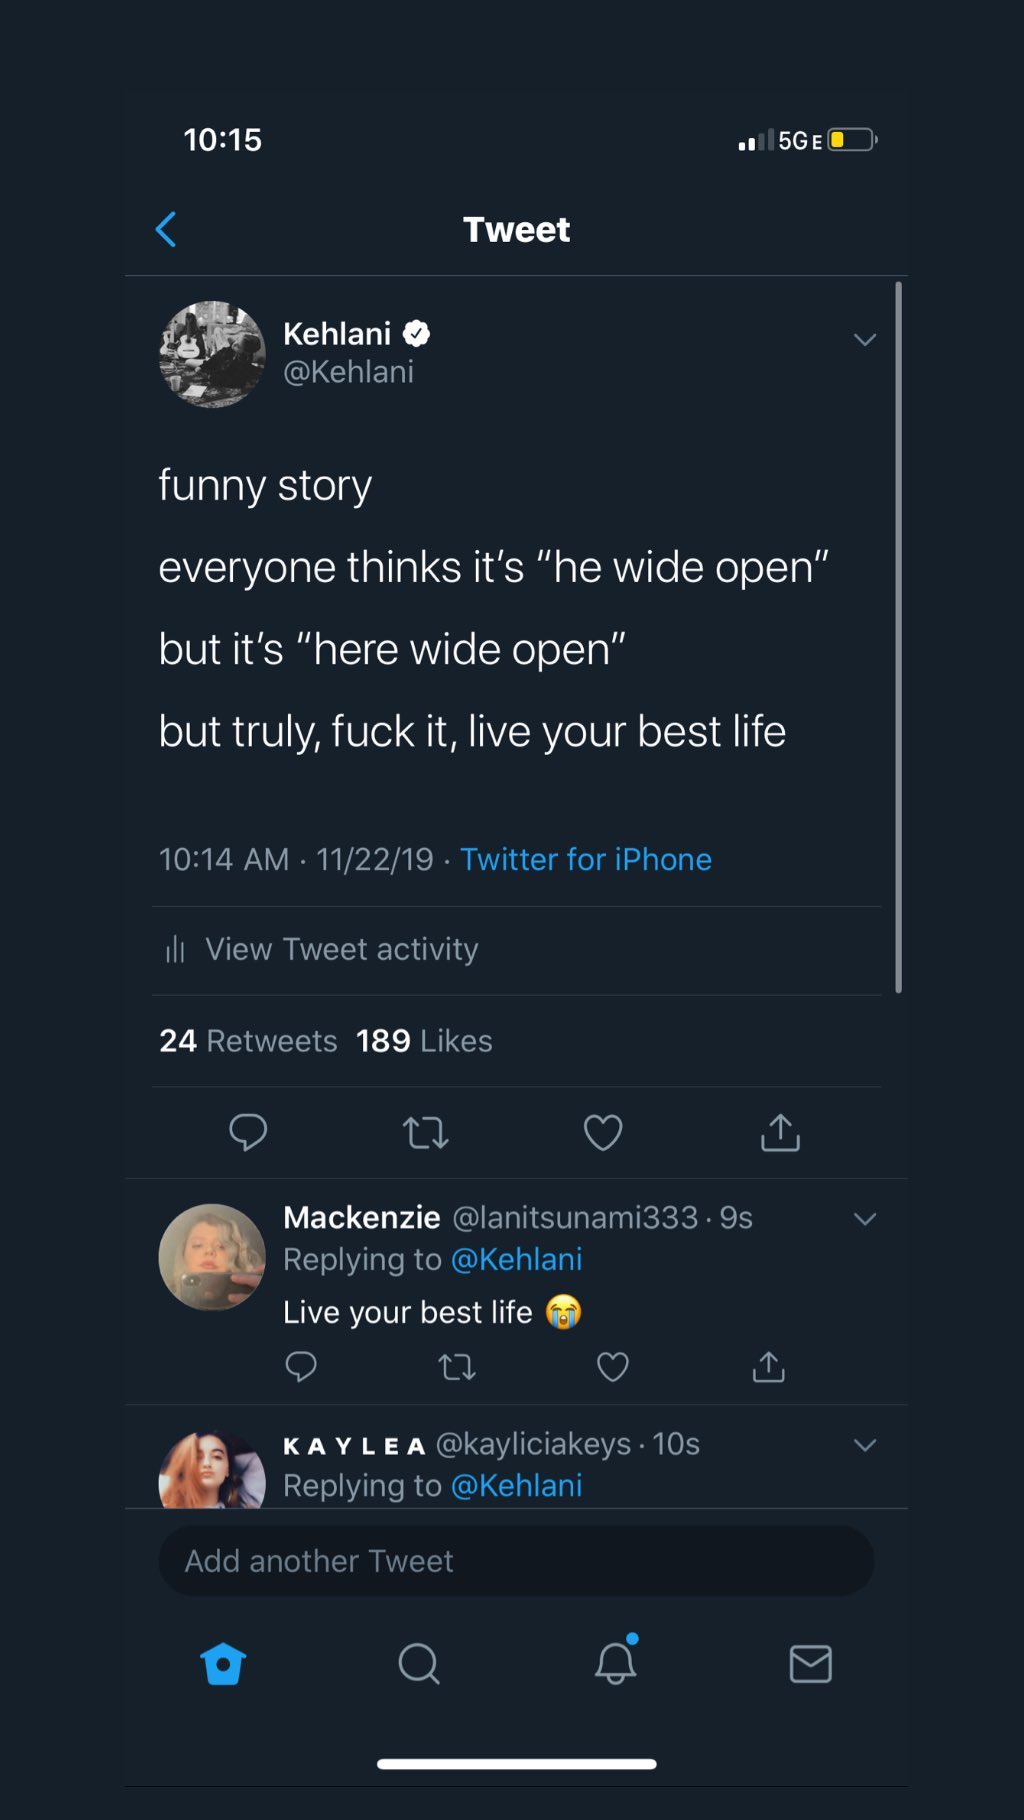Open the Twitter for iPhone link

586,859
